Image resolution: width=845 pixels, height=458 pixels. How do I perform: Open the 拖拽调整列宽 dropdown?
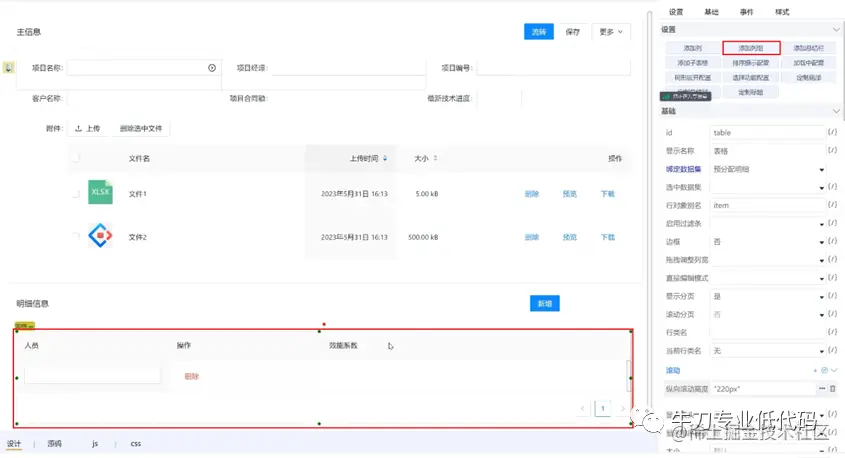coord(767,260)
